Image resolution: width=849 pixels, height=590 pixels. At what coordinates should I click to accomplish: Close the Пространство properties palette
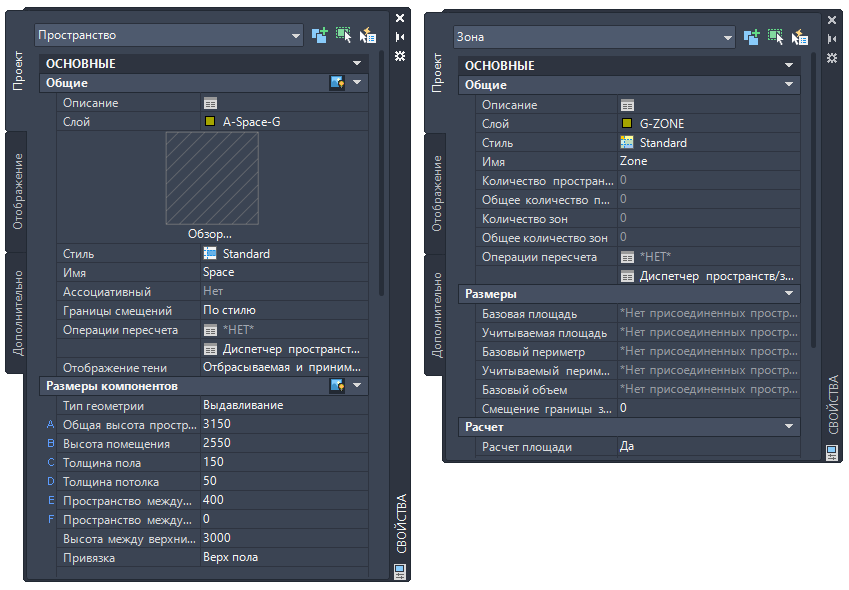coord(400,18)
